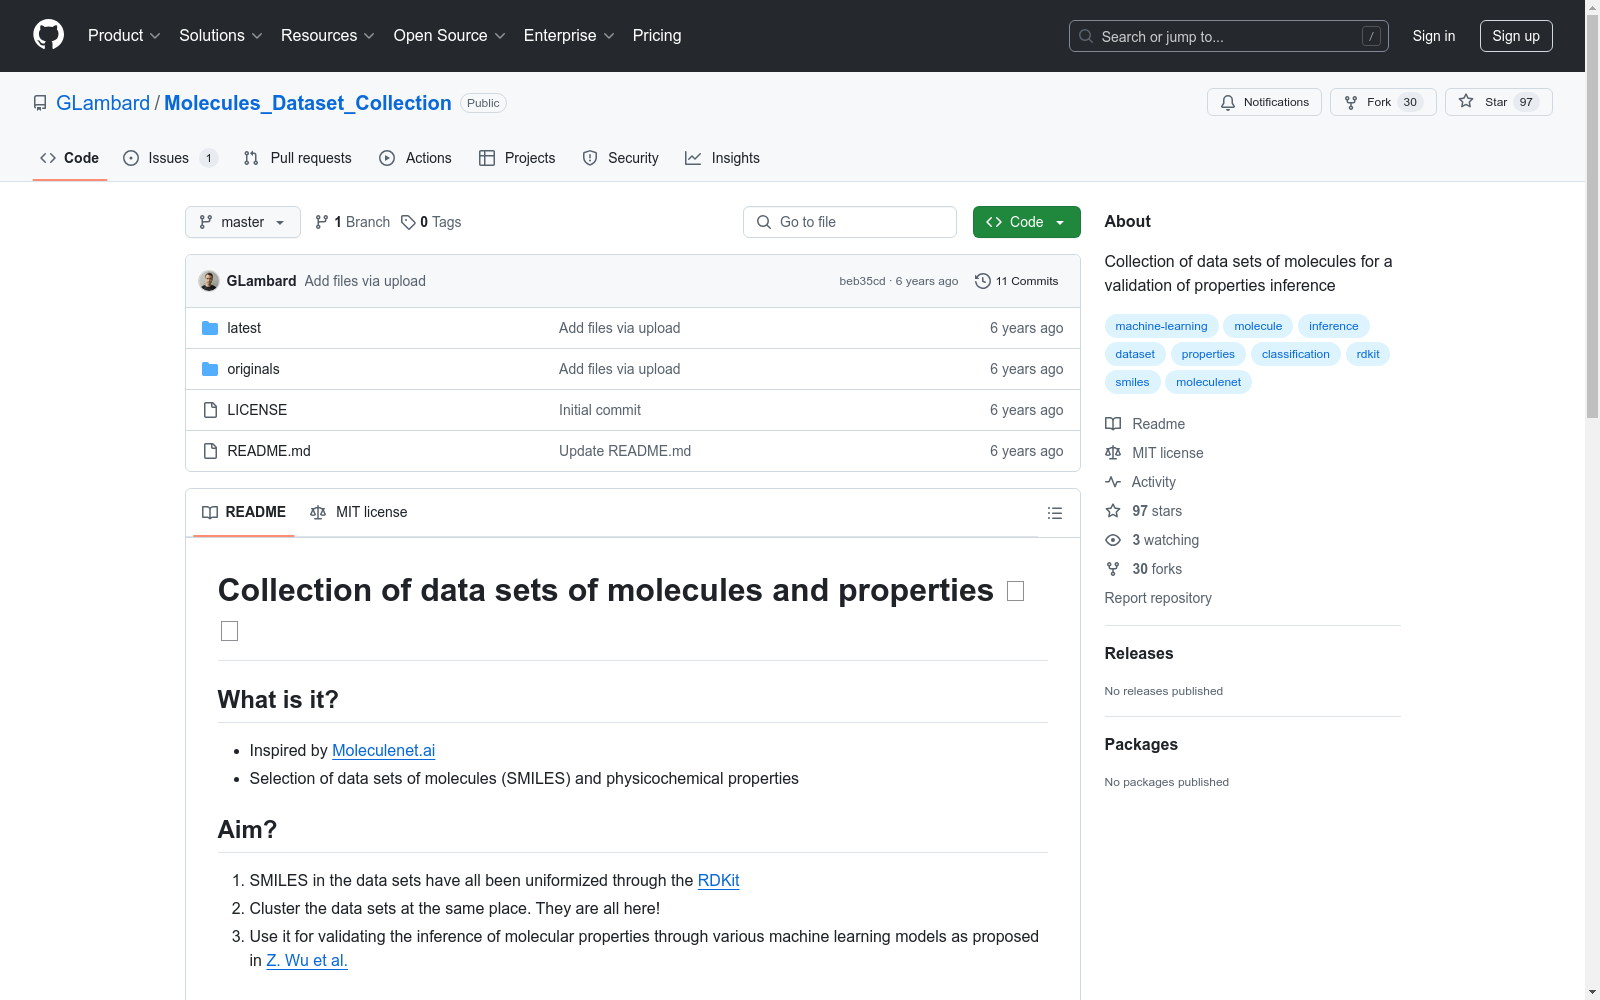Viewport: 1600px width, 1000px height.
Task: Click the machine-learning topic tag
Action: click(1161, 326)
